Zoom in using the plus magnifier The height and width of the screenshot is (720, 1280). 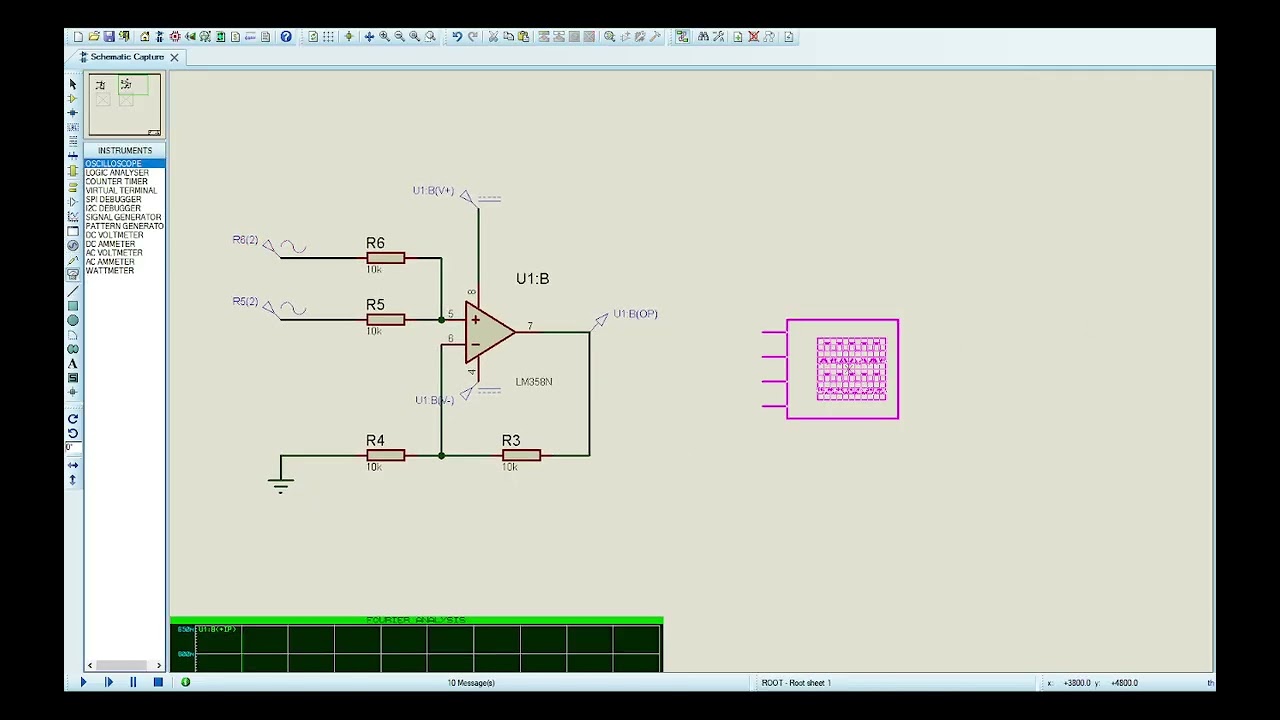click(x=384, y=37)
